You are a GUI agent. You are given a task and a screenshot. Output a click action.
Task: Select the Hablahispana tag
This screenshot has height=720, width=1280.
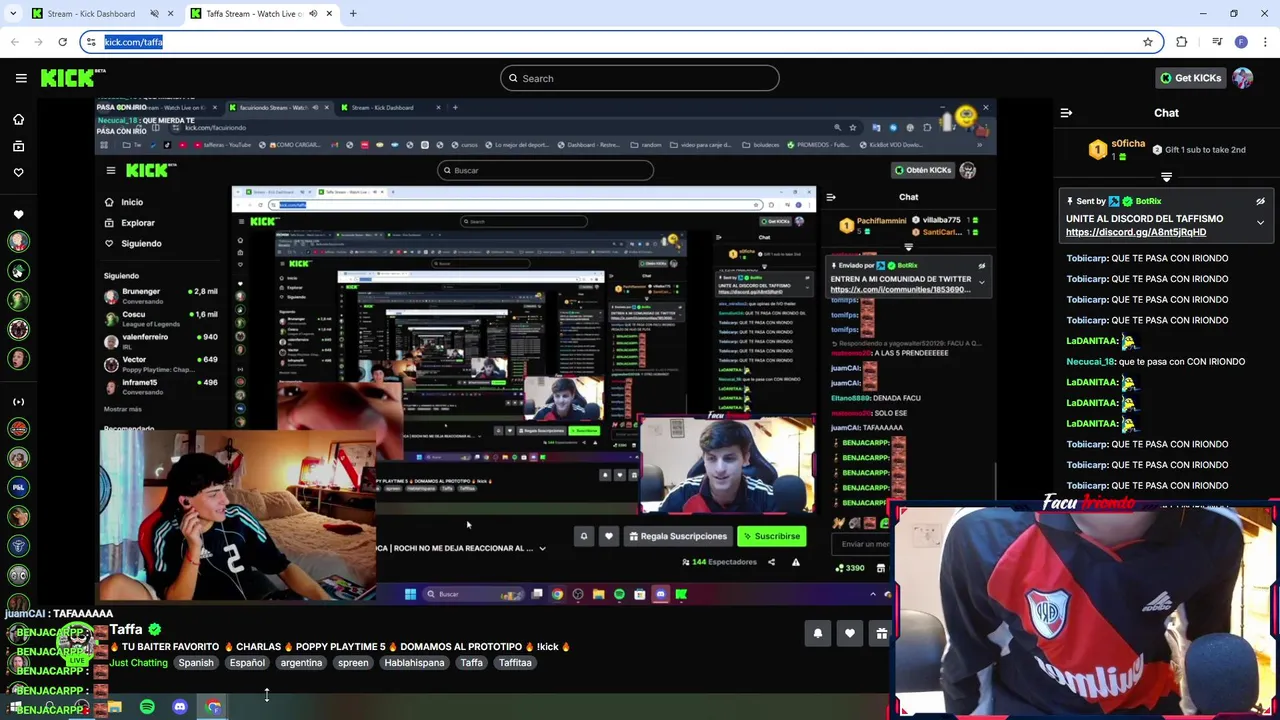coord(414,663)
